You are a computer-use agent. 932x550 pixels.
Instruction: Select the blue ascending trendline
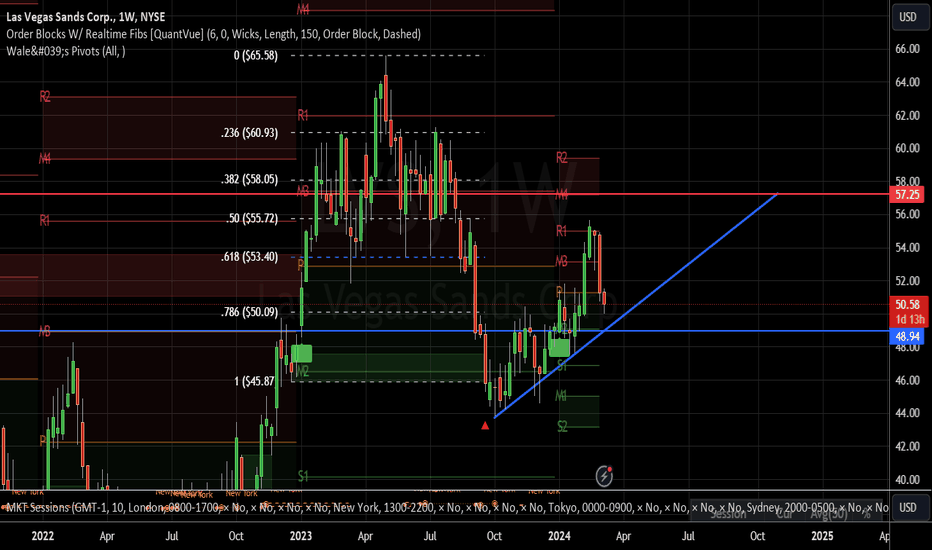636,306
